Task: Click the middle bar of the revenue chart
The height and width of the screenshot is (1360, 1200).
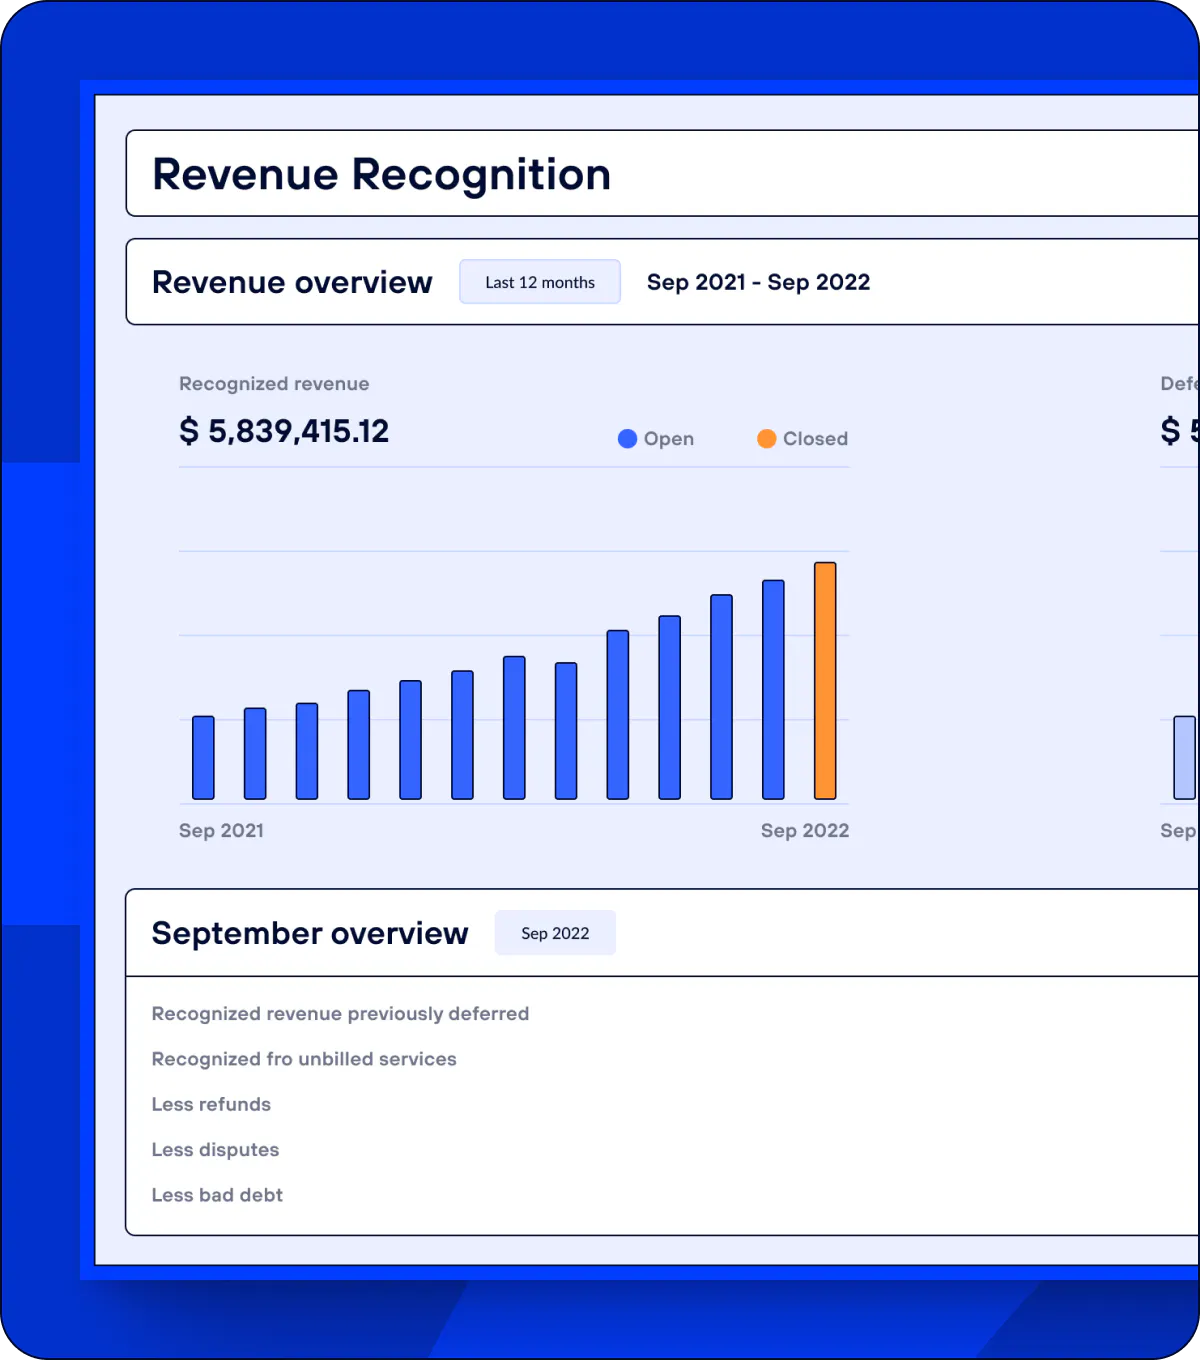Action: 512,727
